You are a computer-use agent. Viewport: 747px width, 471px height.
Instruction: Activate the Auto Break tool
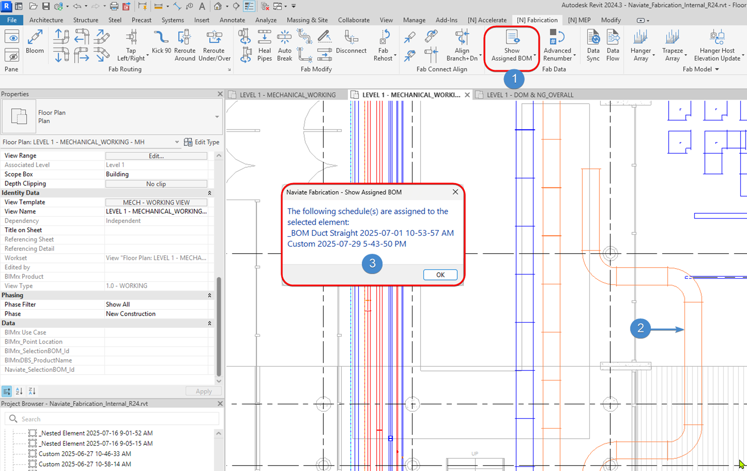284,45
